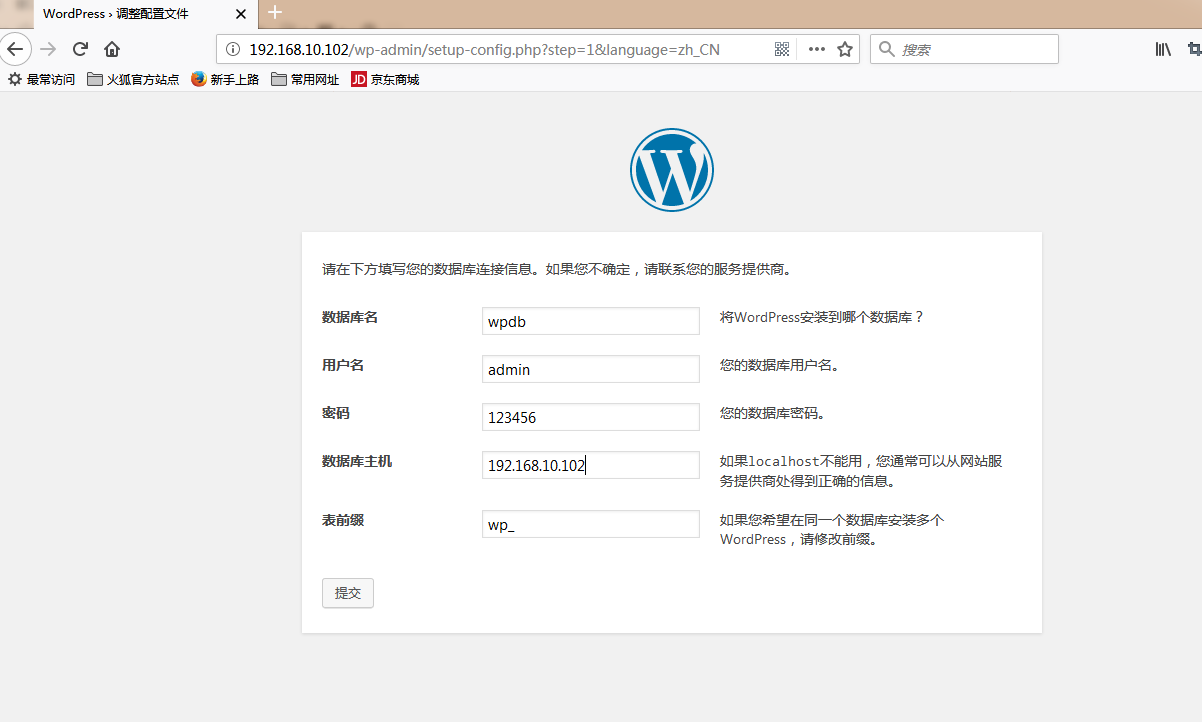
Task: Click the 表前缀 label
Action: [343, 520]
